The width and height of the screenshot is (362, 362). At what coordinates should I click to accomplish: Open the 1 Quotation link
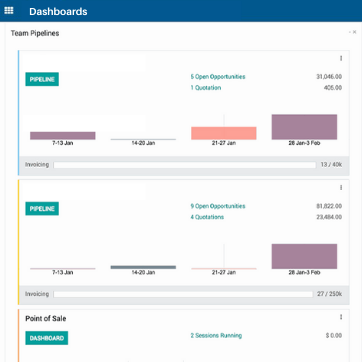[206, 88]
